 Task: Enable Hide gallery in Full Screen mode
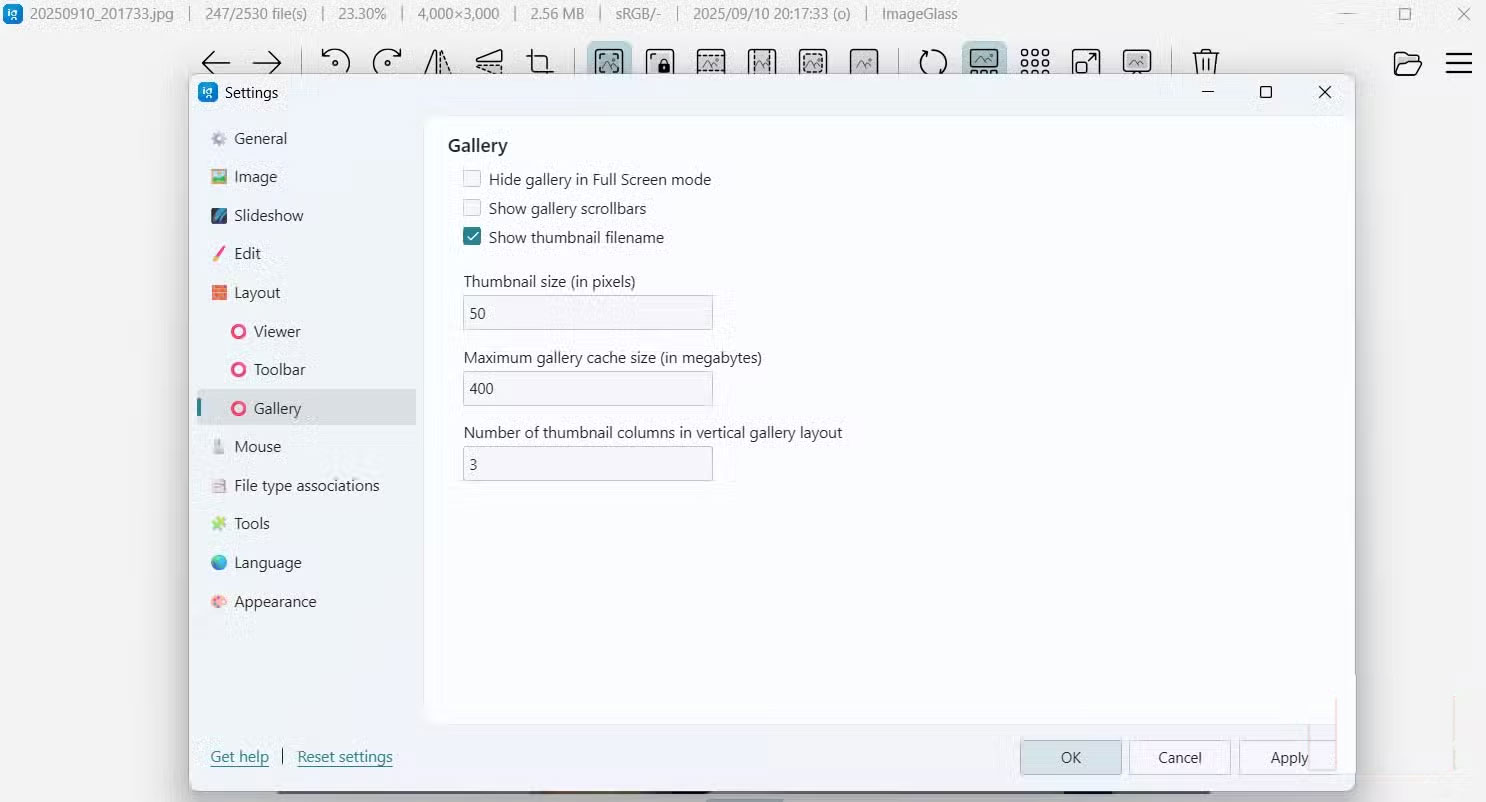471,178
